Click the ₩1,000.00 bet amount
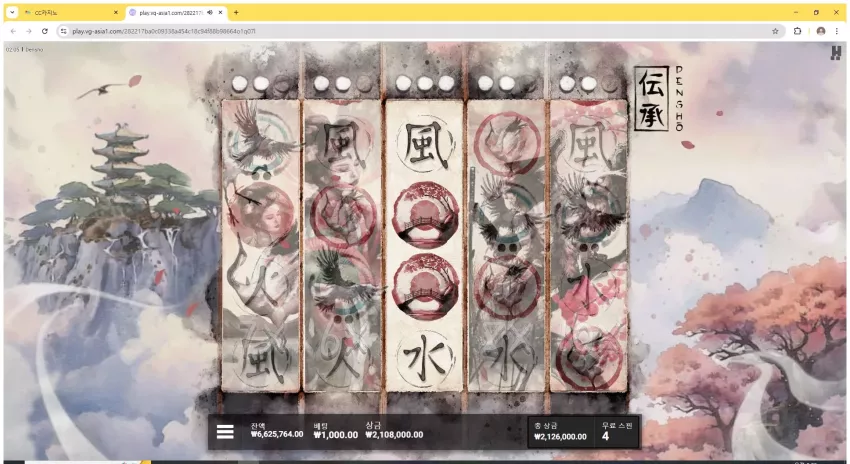This screenshot has height=464, width=850. (x=336, y=435)
